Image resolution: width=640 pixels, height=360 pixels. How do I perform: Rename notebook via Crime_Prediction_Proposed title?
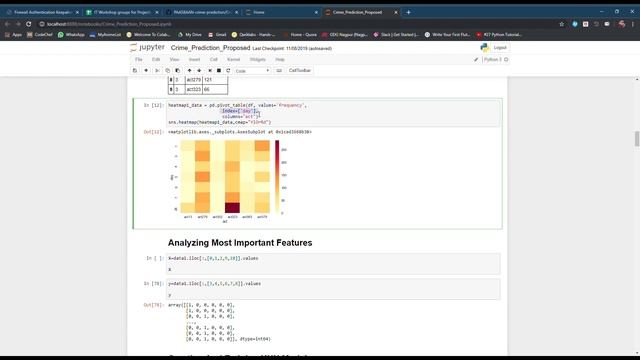(x=210, y=48)
